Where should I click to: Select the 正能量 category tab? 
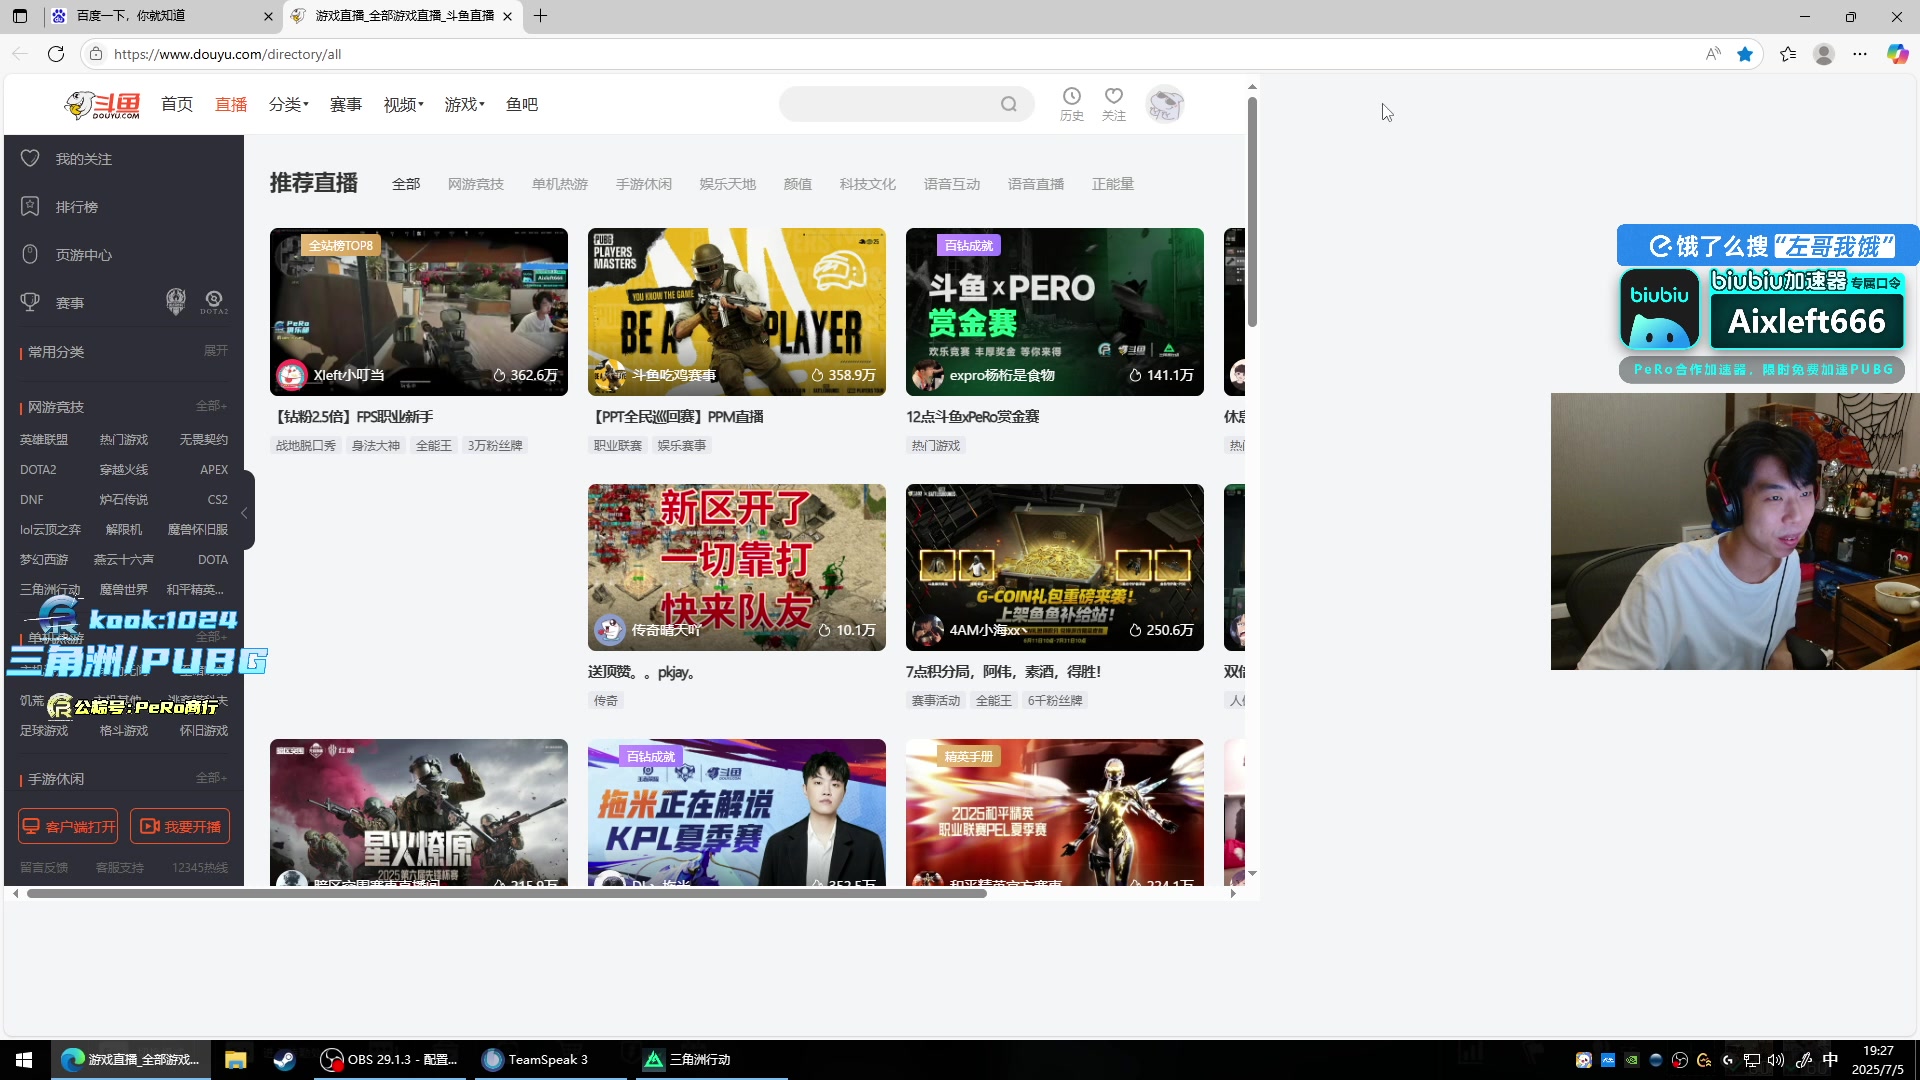[x=1113, y=184]
